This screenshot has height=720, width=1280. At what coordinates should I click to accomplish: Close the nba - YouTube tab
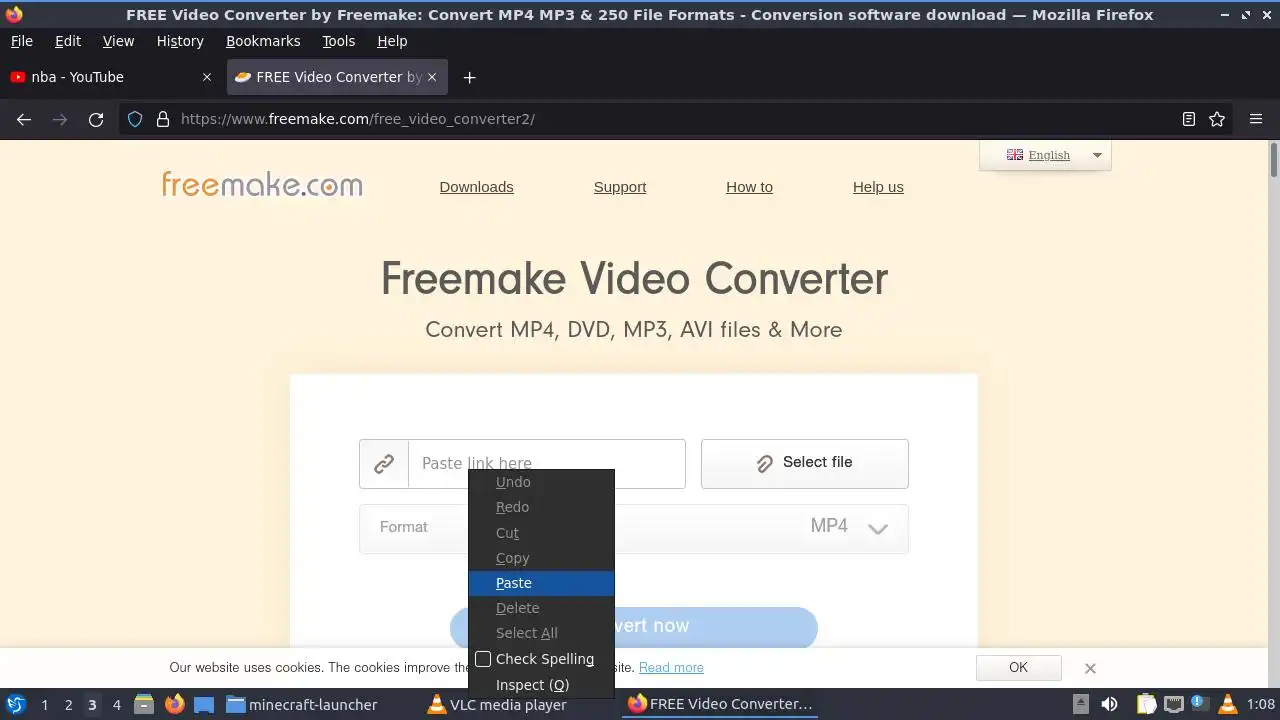click(207, 77)
